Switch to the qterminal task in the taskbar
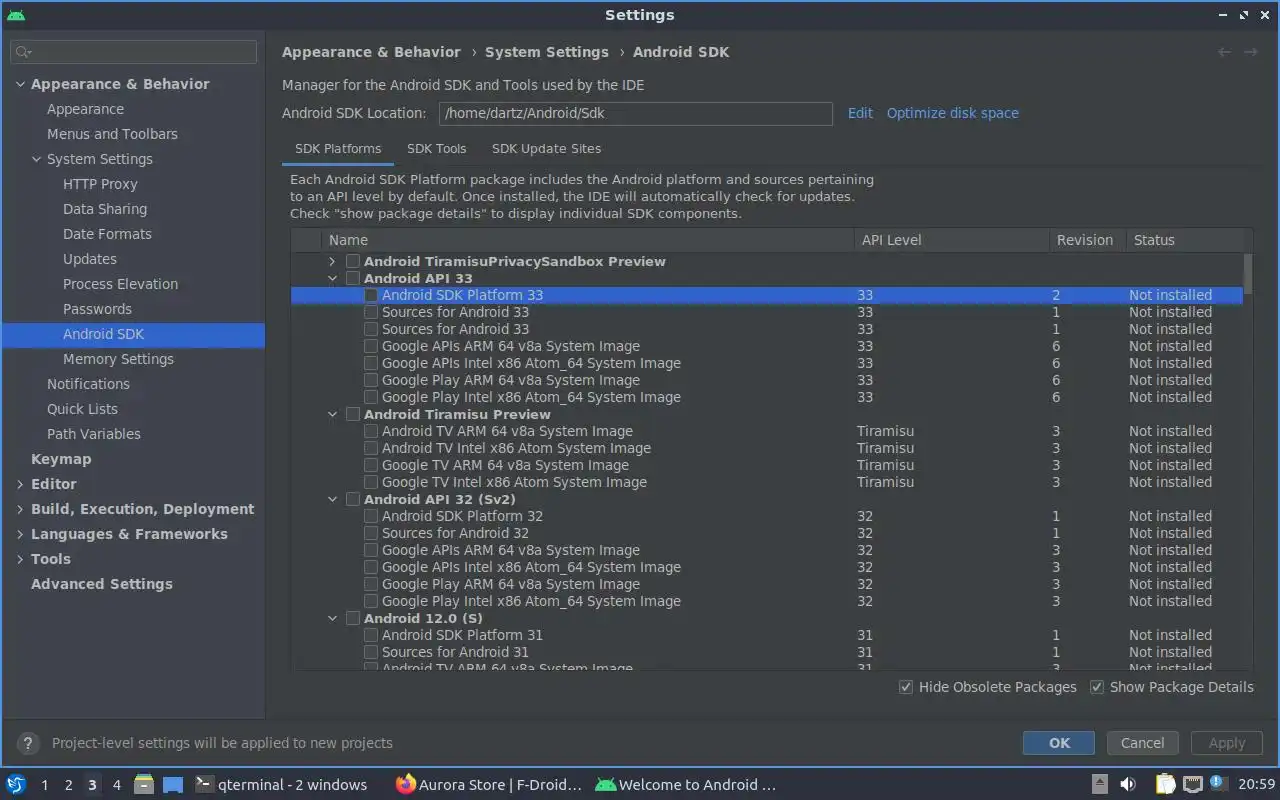 [x=281, y=784]
